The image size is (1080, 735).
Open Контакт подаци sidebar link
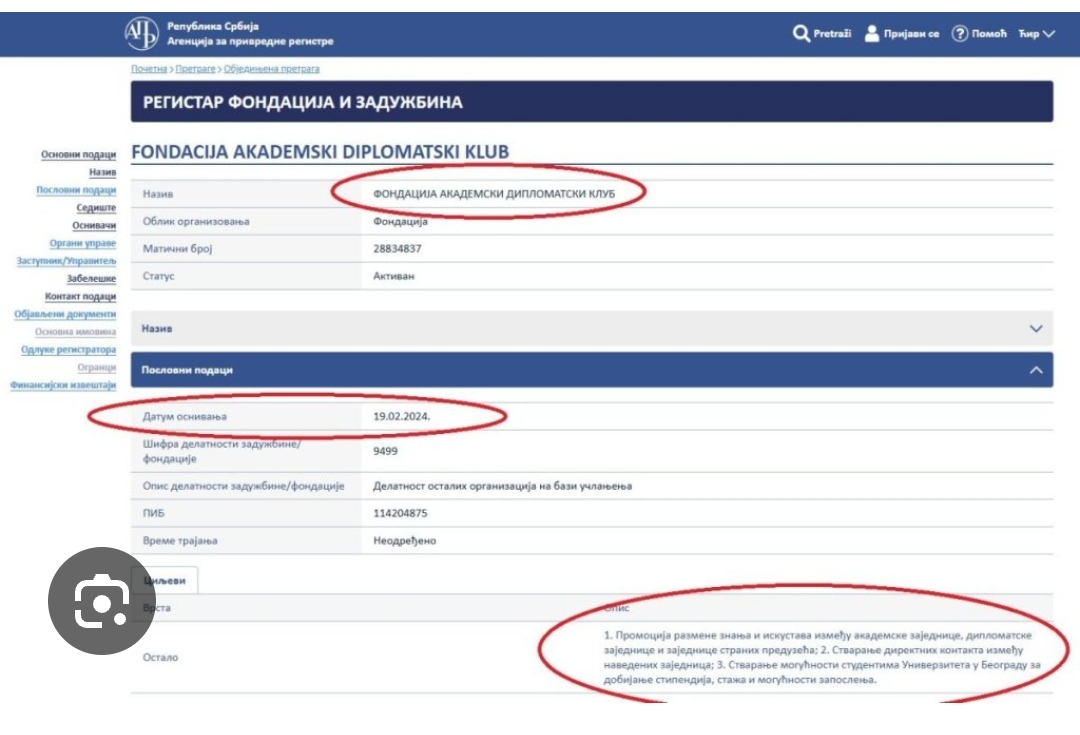click(81, 296)
